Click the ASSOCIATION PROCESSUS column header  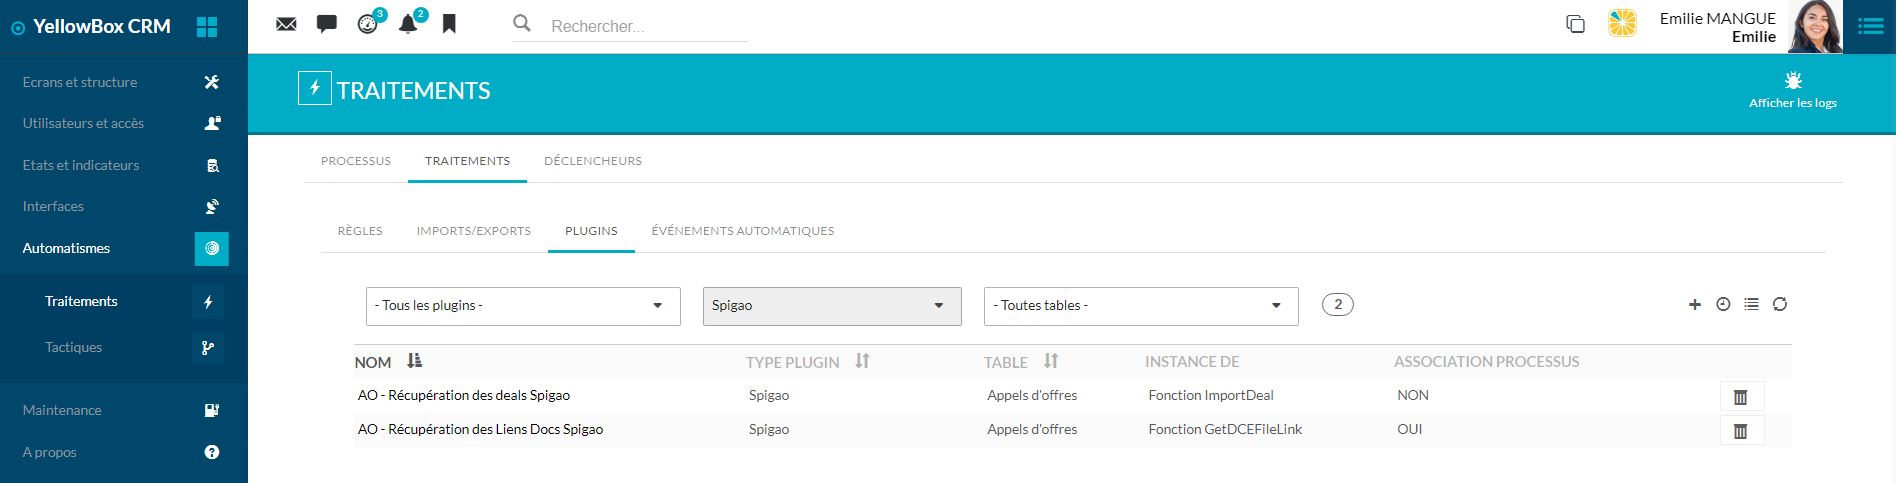point(1487,362)
